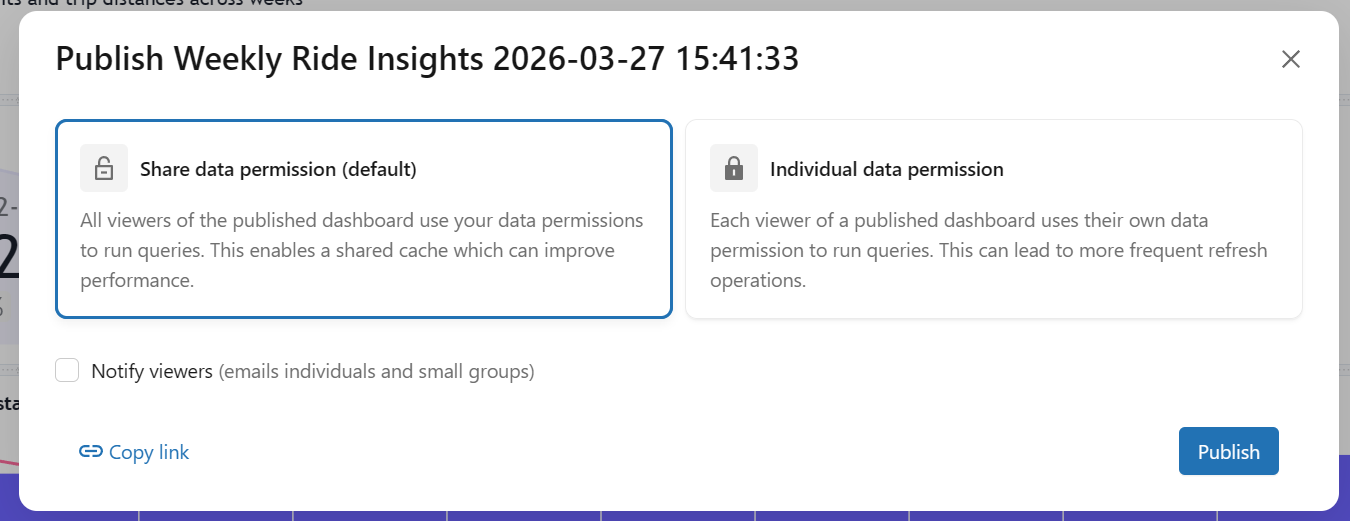Click the Share data permission (default) heading
This screenshot has width=1350, height=521.
pos(278,169)
